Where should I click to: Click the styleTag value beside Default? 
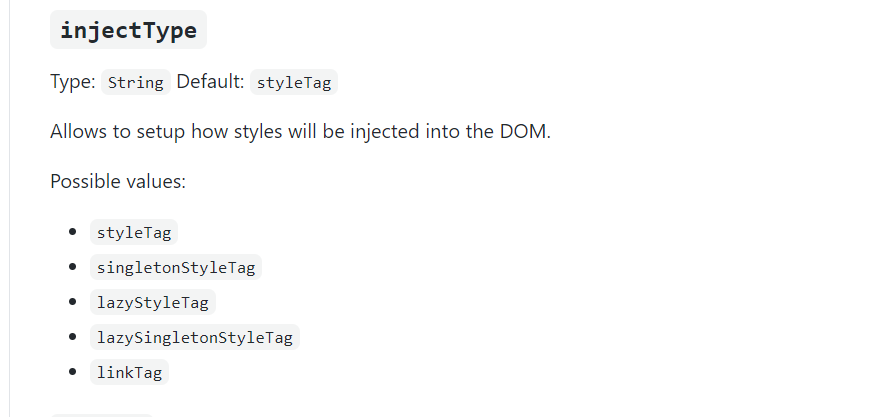click(293, 83)
